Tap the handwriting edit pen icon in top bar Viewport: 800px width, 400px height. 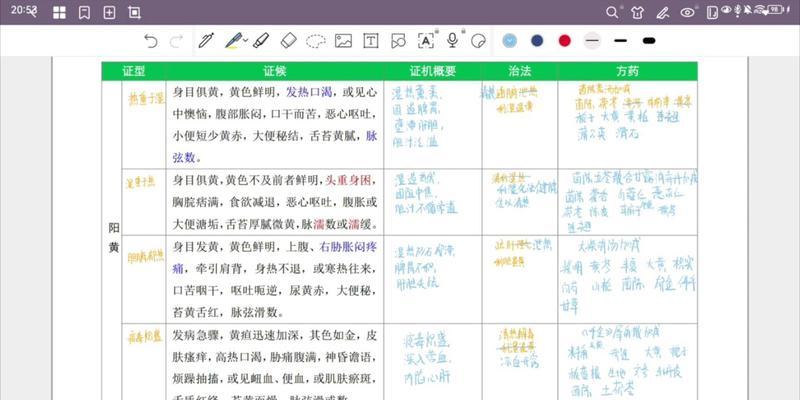[663, 13]
